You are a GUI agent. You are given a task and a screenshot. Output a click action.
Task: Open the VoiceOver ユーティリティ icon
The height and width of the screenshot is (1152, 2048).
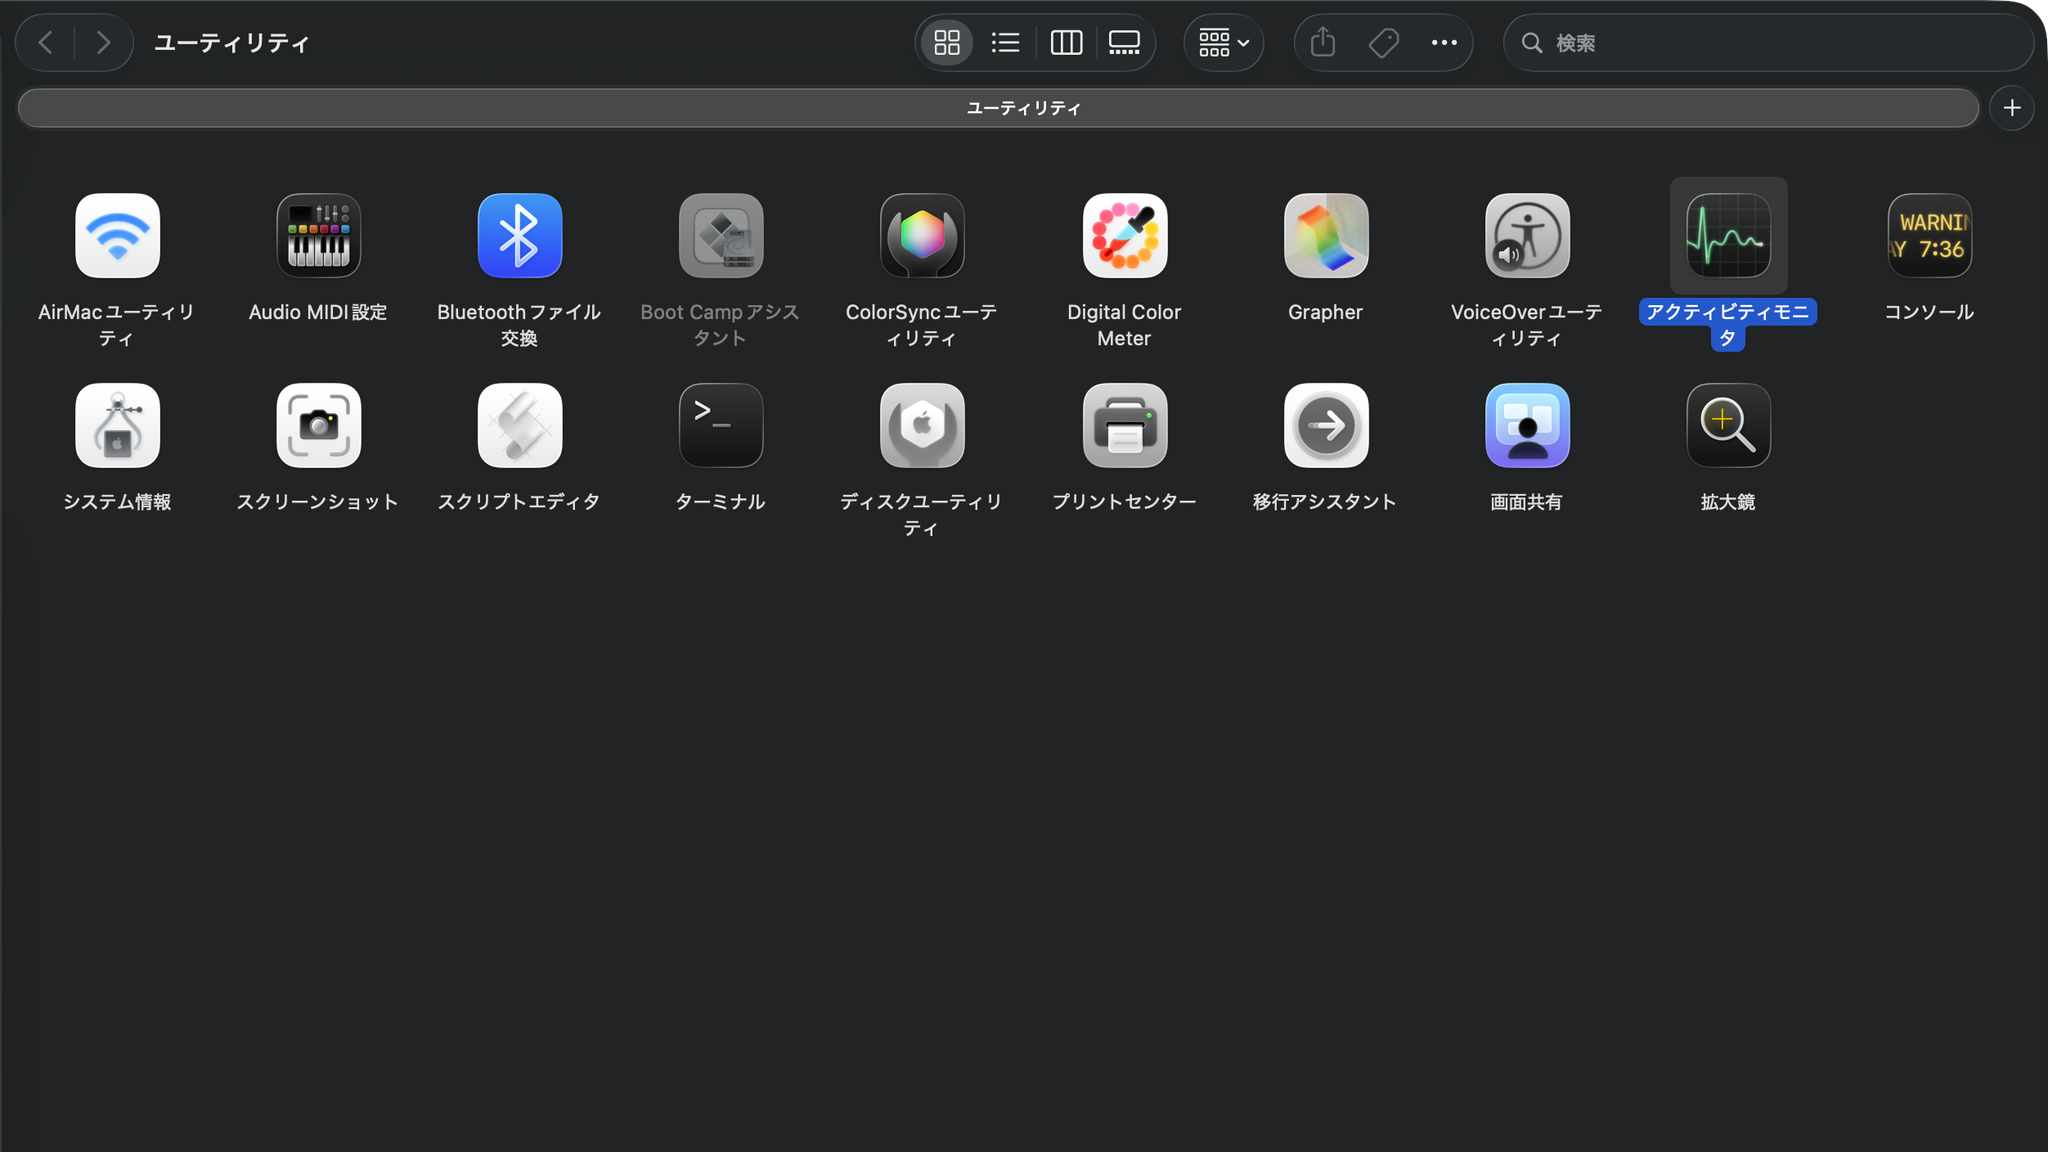pyautogui.click(x=1527, y=236)
